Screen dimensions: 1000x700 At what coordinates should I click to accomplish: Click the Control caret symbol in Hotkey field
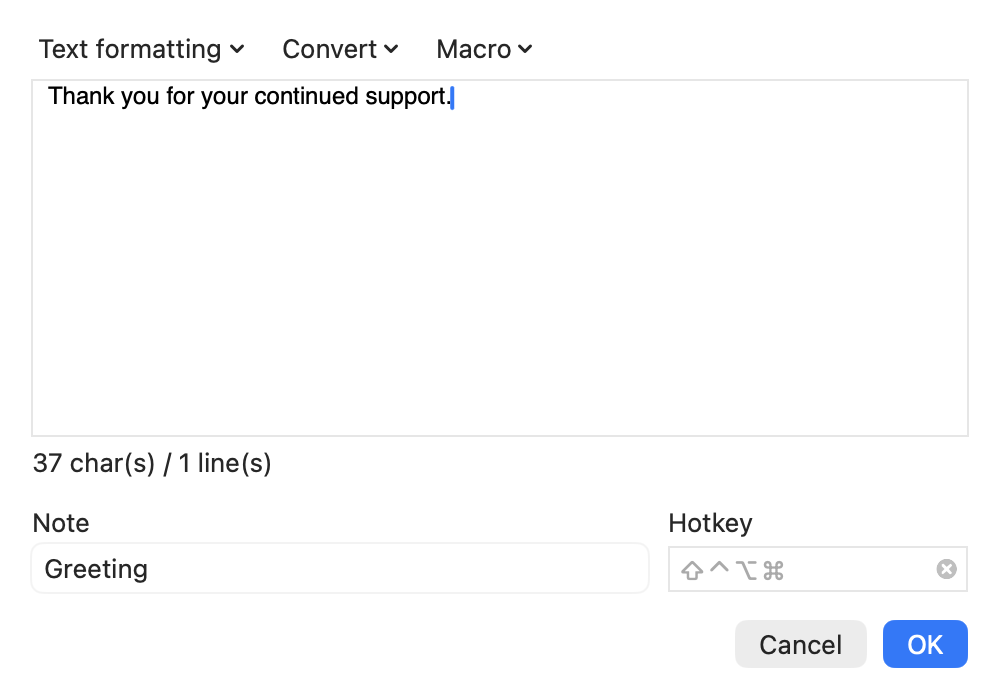point(719,567)
